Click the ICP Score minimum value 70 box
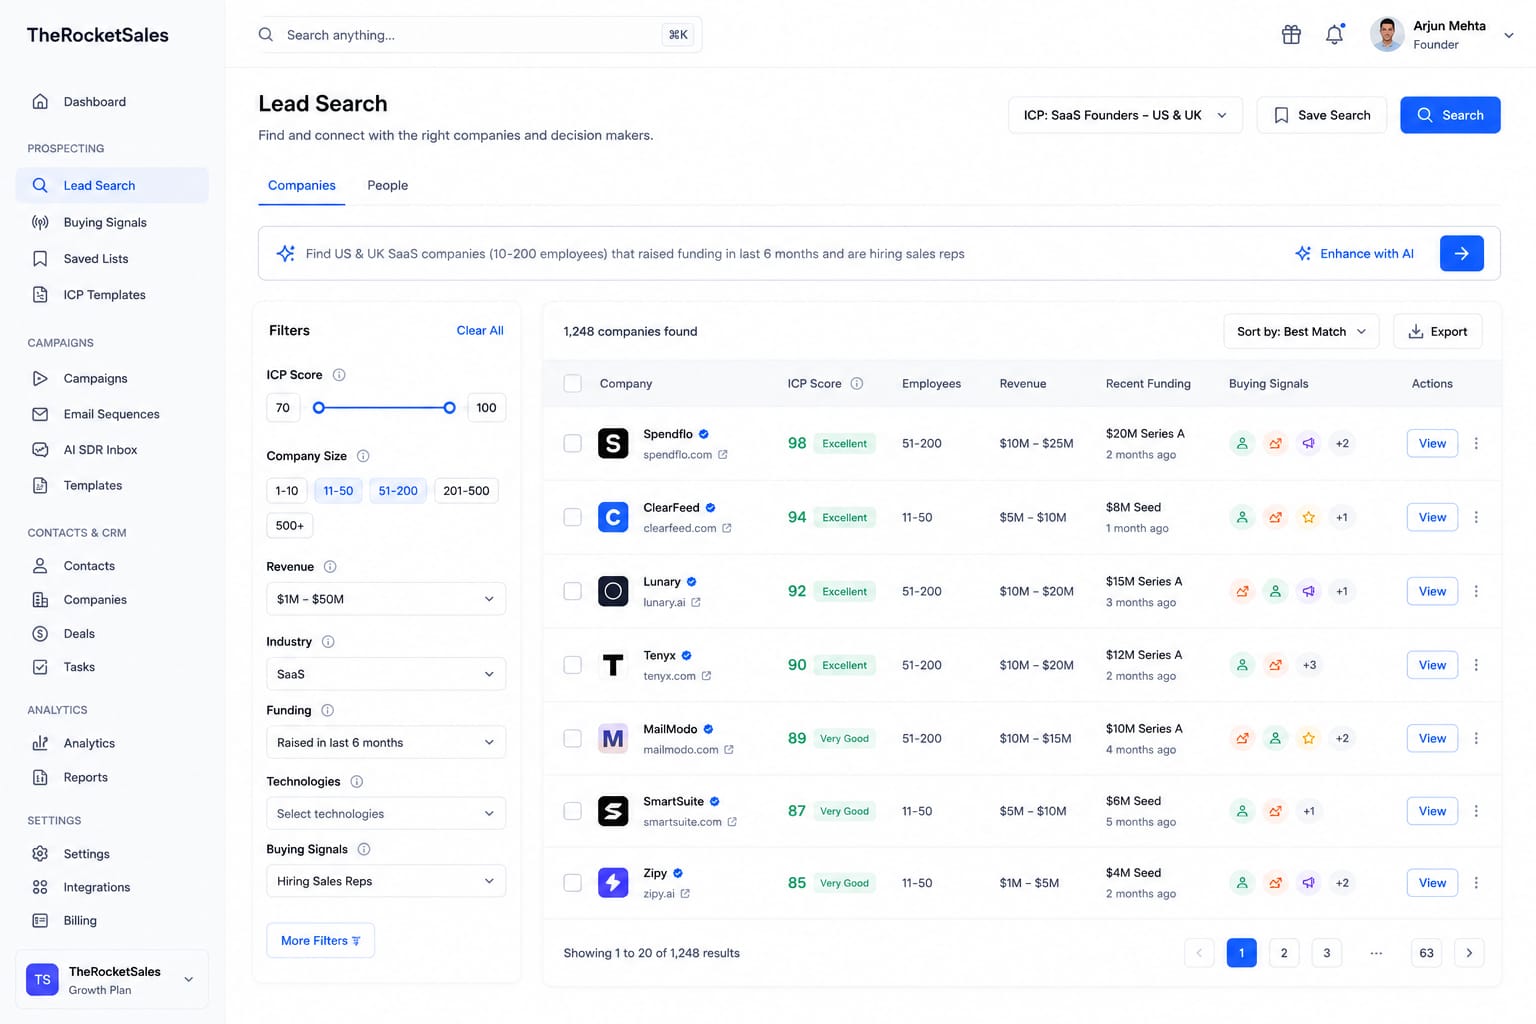1536x1024 pixels. tap(283, 408)
